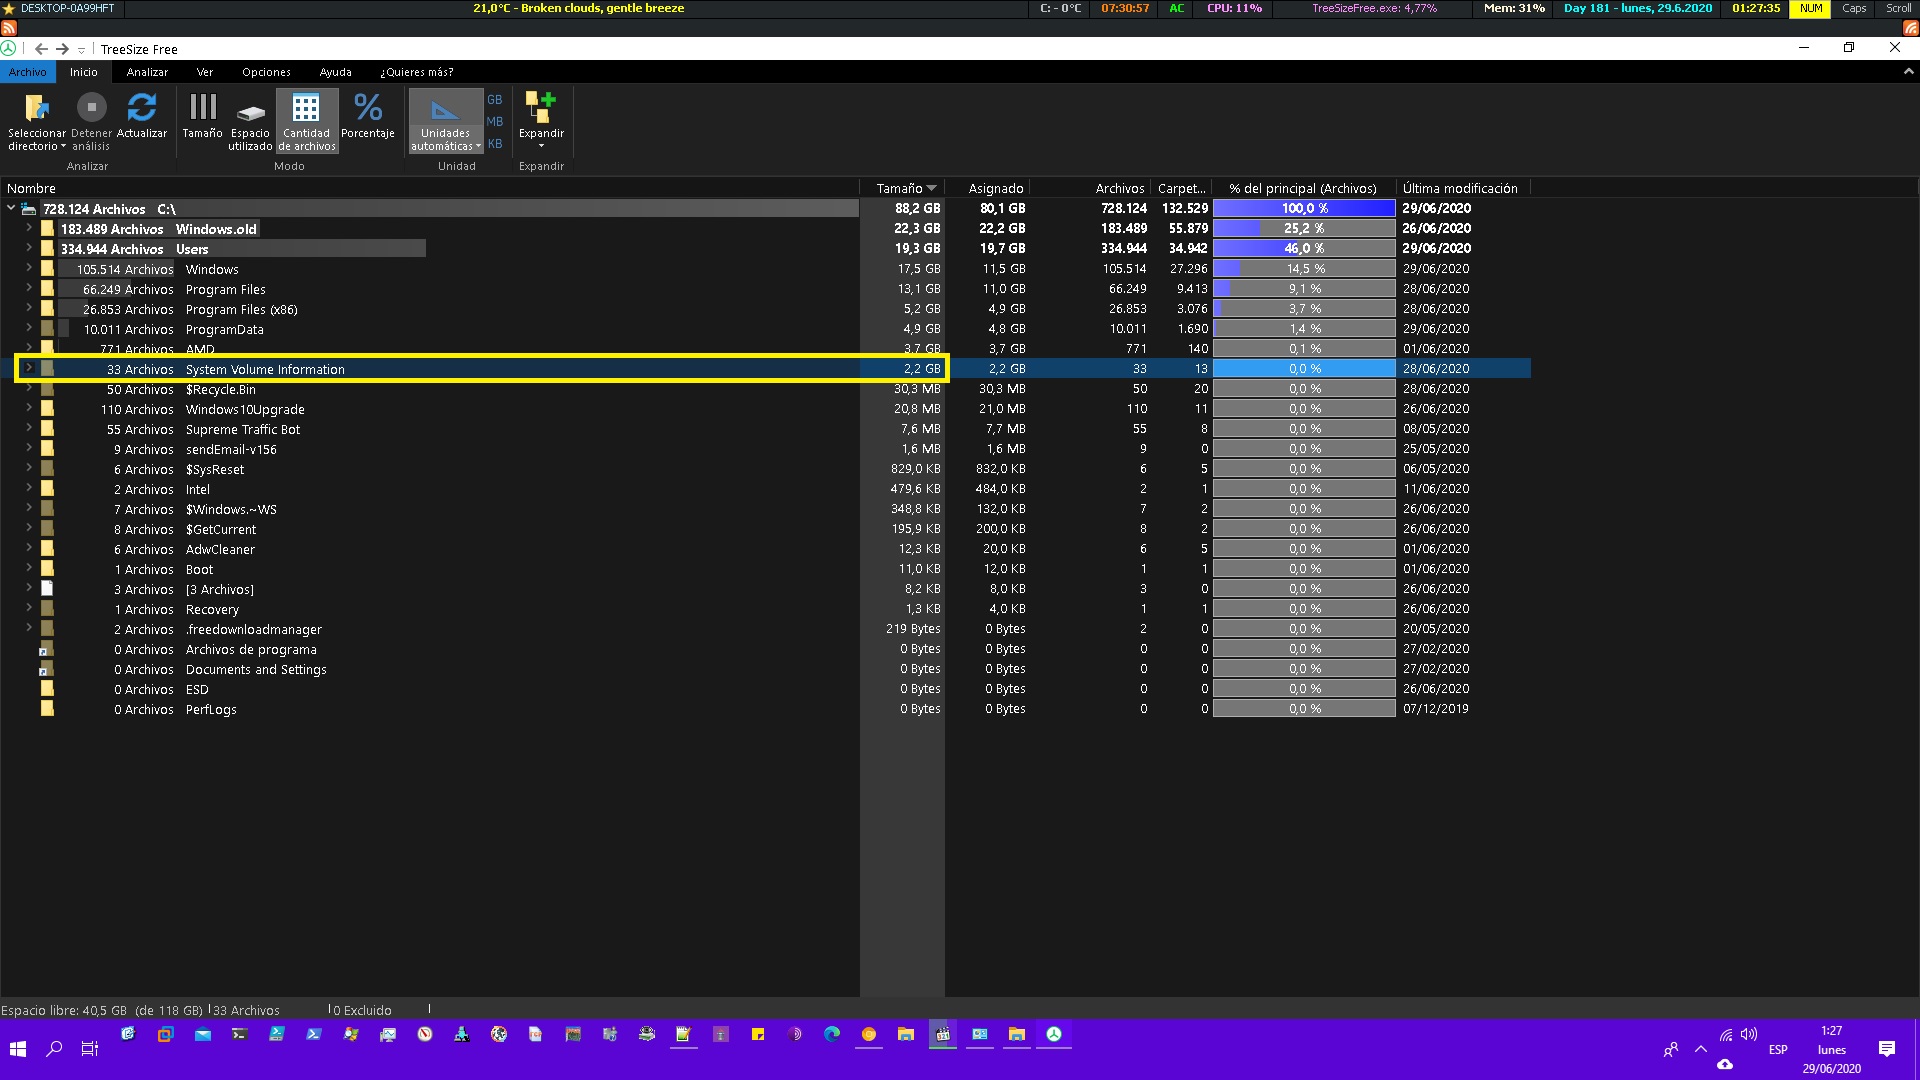Open the ¿Quieres más? tab
The image size is (1920, 1080).
coord(416,72)
